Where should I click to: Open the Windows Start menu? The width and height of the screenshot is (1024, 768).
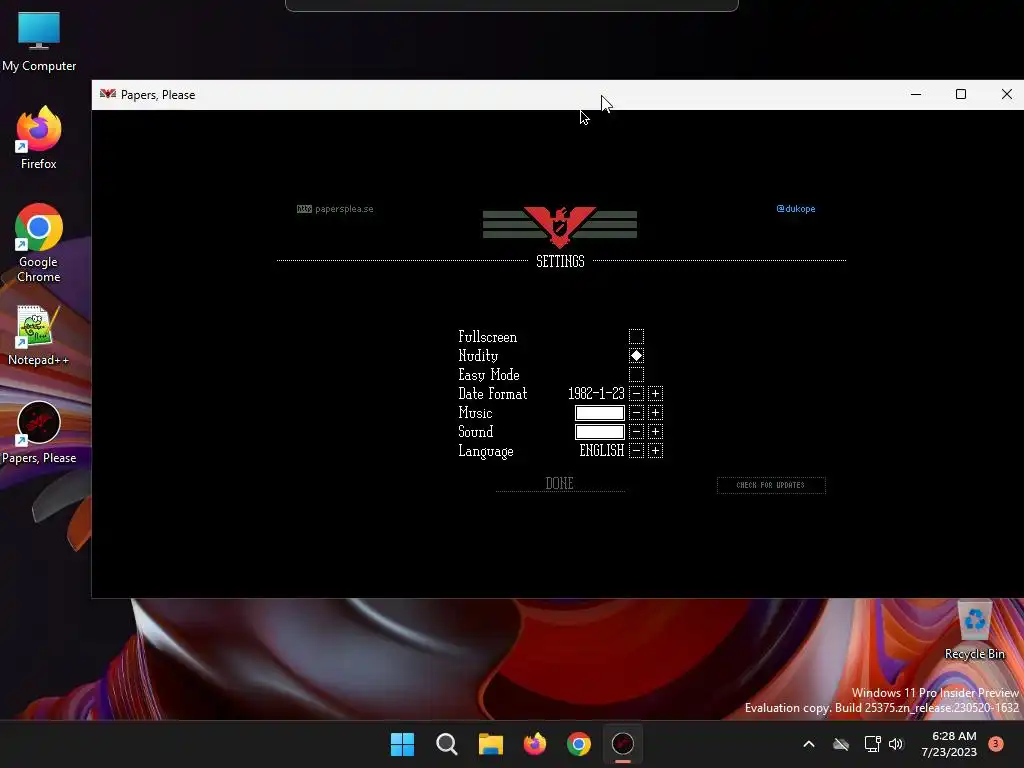[402, 744]
